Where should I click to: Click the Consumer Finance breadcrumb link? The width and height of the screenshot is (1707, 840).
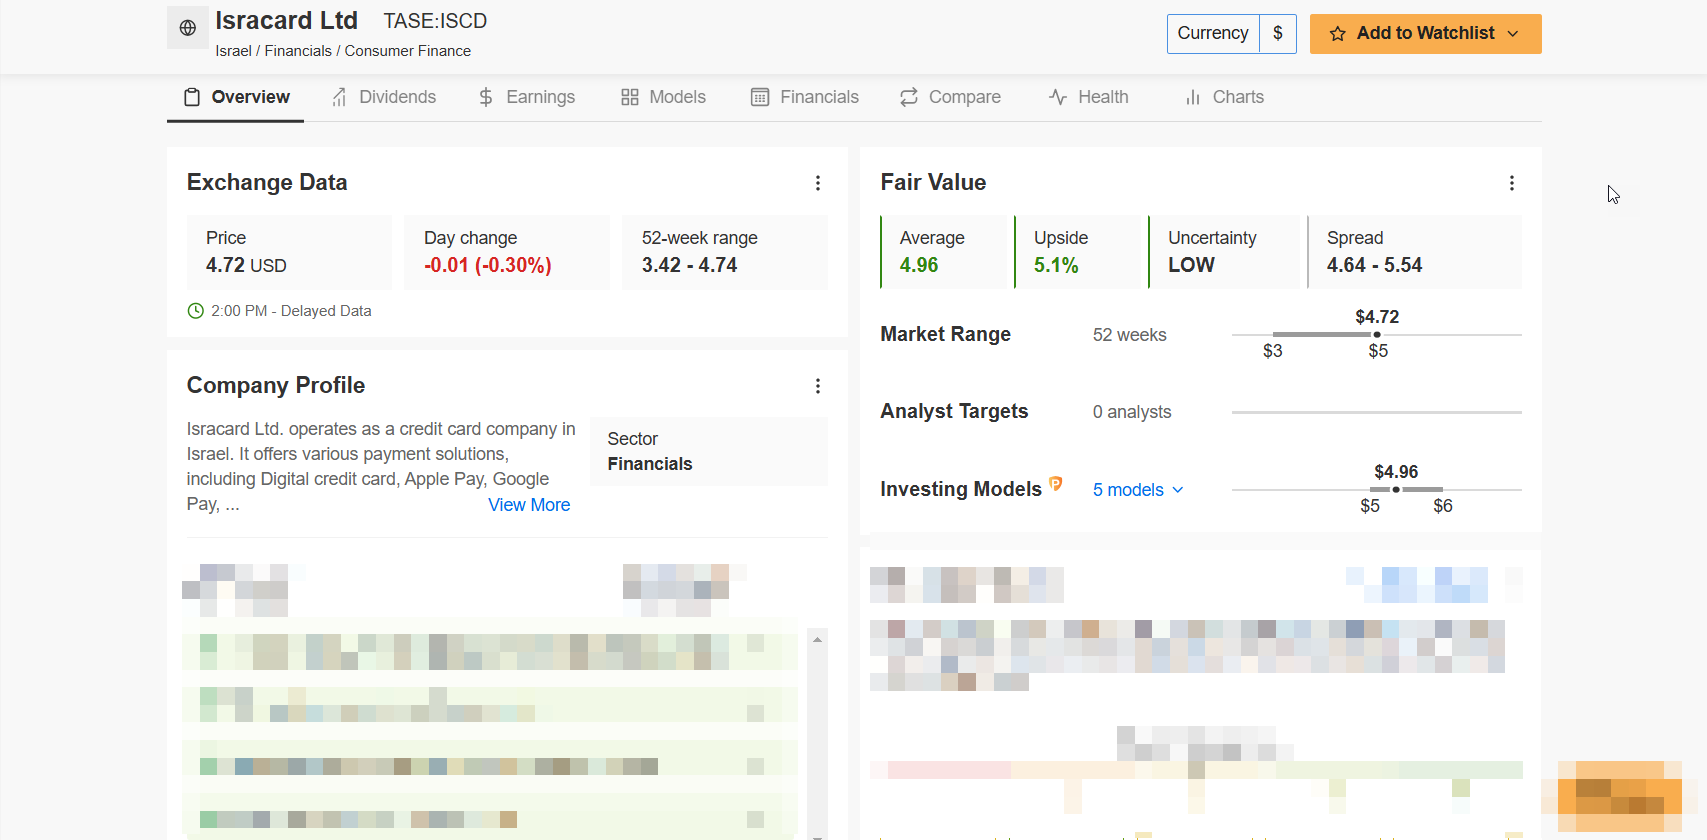pyautogui.click(x=408, y=51)
